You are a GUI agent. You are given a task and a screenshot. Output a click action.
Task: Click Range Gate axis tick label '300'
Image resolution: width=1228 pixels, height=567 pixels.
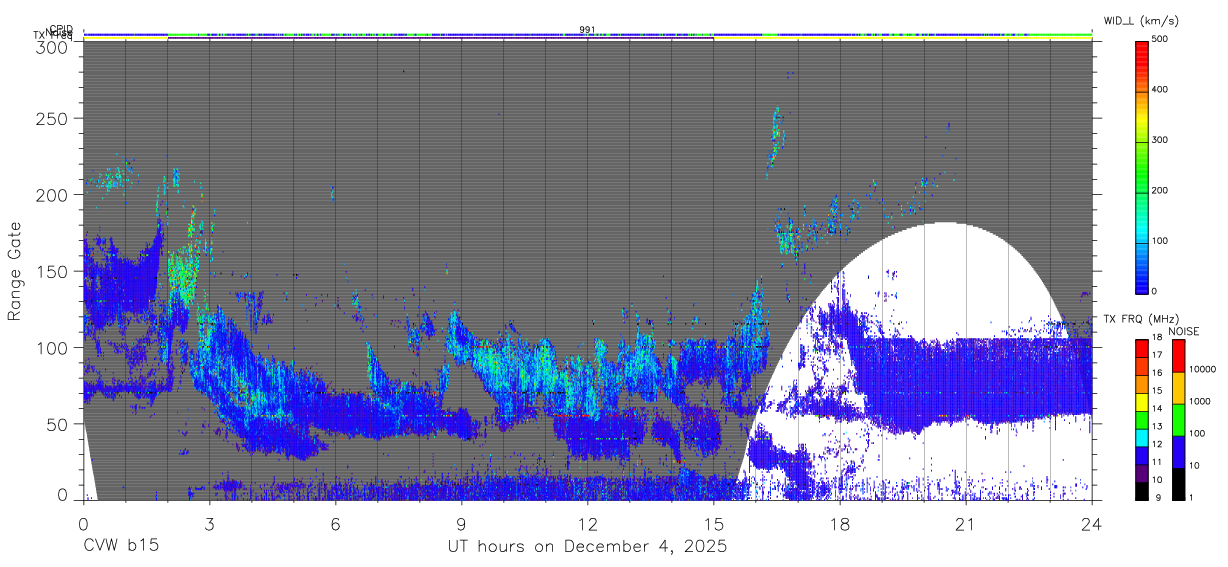52,47
